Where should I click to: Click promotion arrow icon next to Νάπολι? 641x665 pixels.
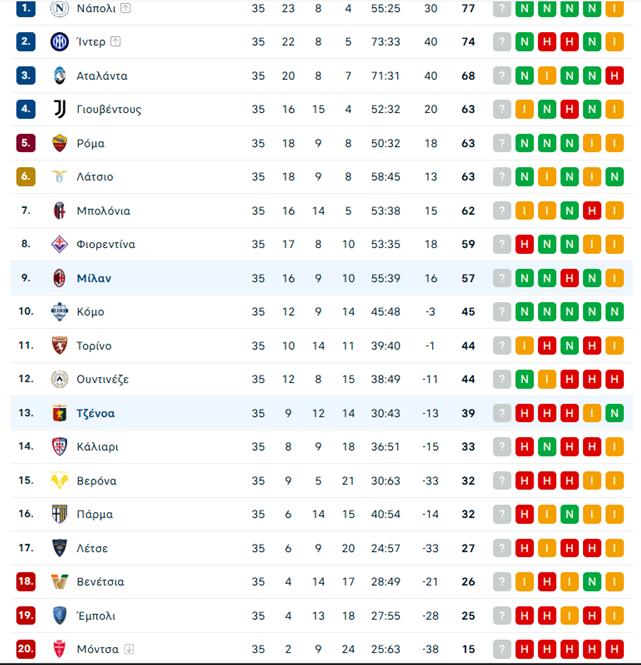126,8
